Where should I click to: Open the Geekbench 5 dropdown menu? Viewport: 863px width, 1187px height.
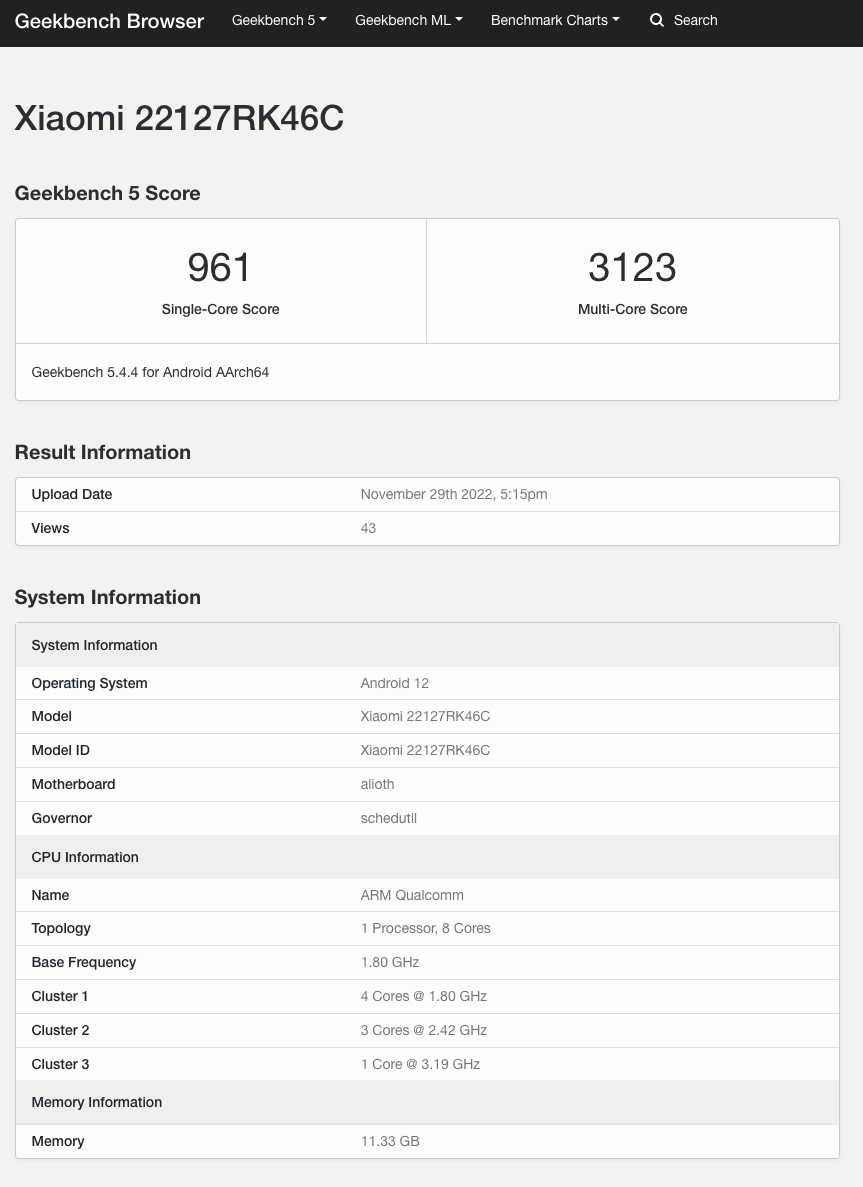[279, 20]
